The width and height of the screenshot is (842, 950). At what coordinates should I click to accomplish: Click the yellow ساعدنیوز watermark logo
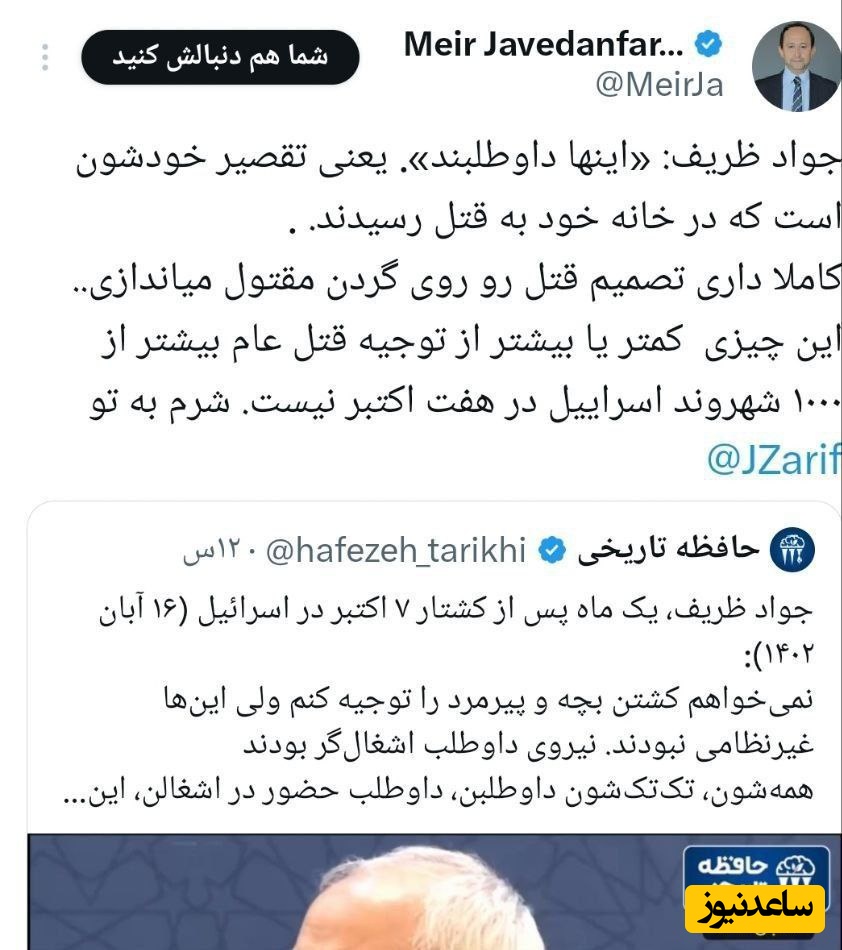point(755,909)
